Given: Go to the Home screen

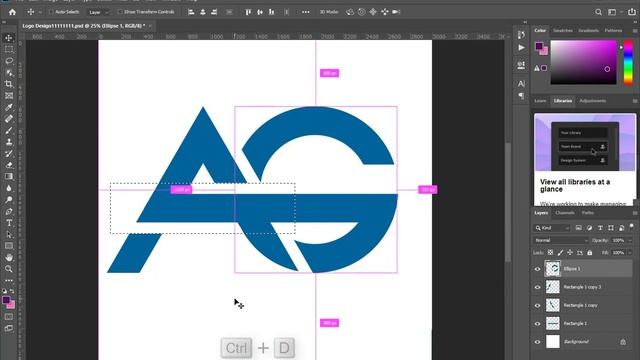Looking at the screenshot, I should (12, 12).
